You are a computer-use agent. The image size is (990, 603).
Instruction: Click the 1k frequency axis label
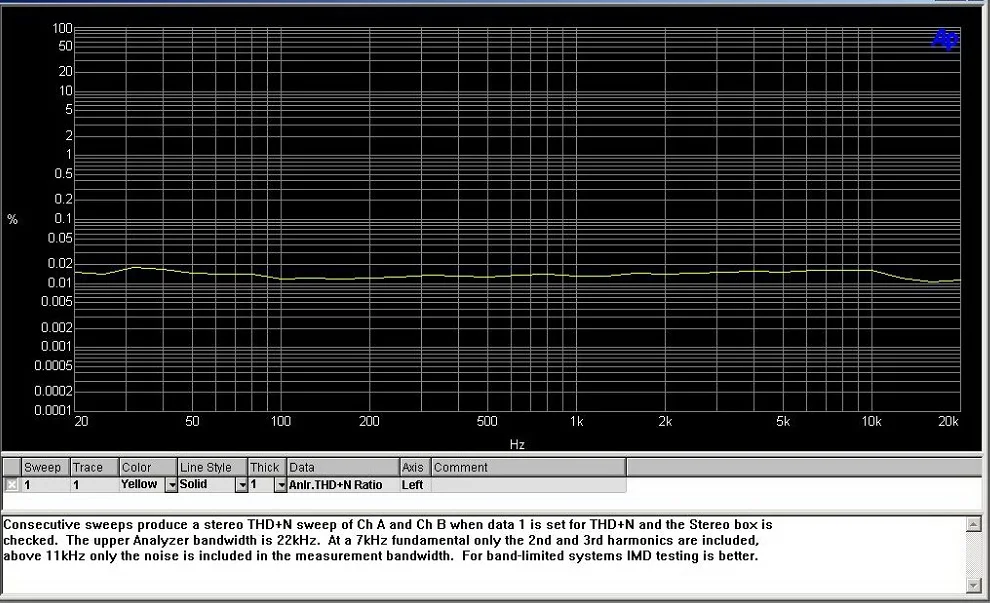pos(576,421)
